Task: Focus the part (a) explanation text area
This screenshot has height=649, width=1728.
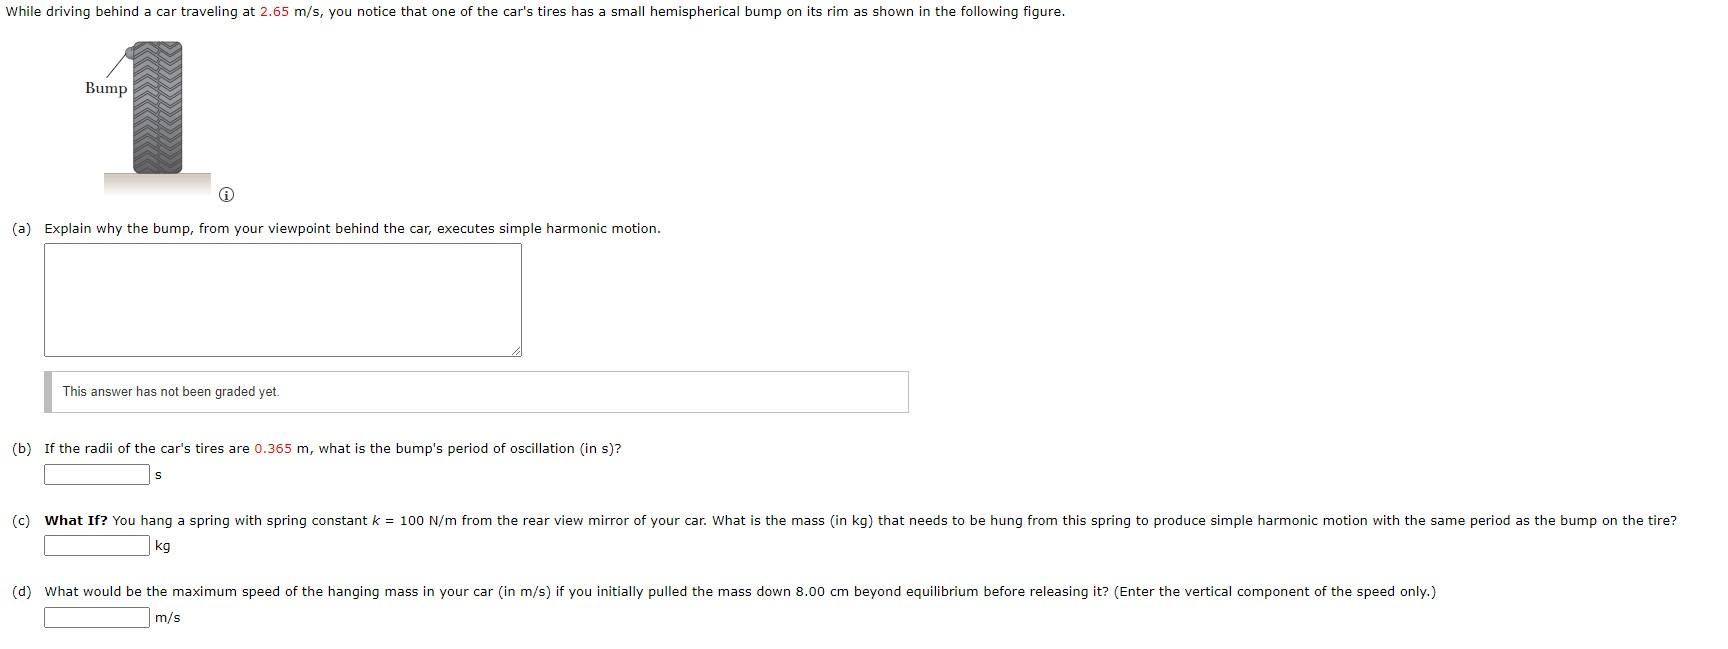Action: point(283,300)
